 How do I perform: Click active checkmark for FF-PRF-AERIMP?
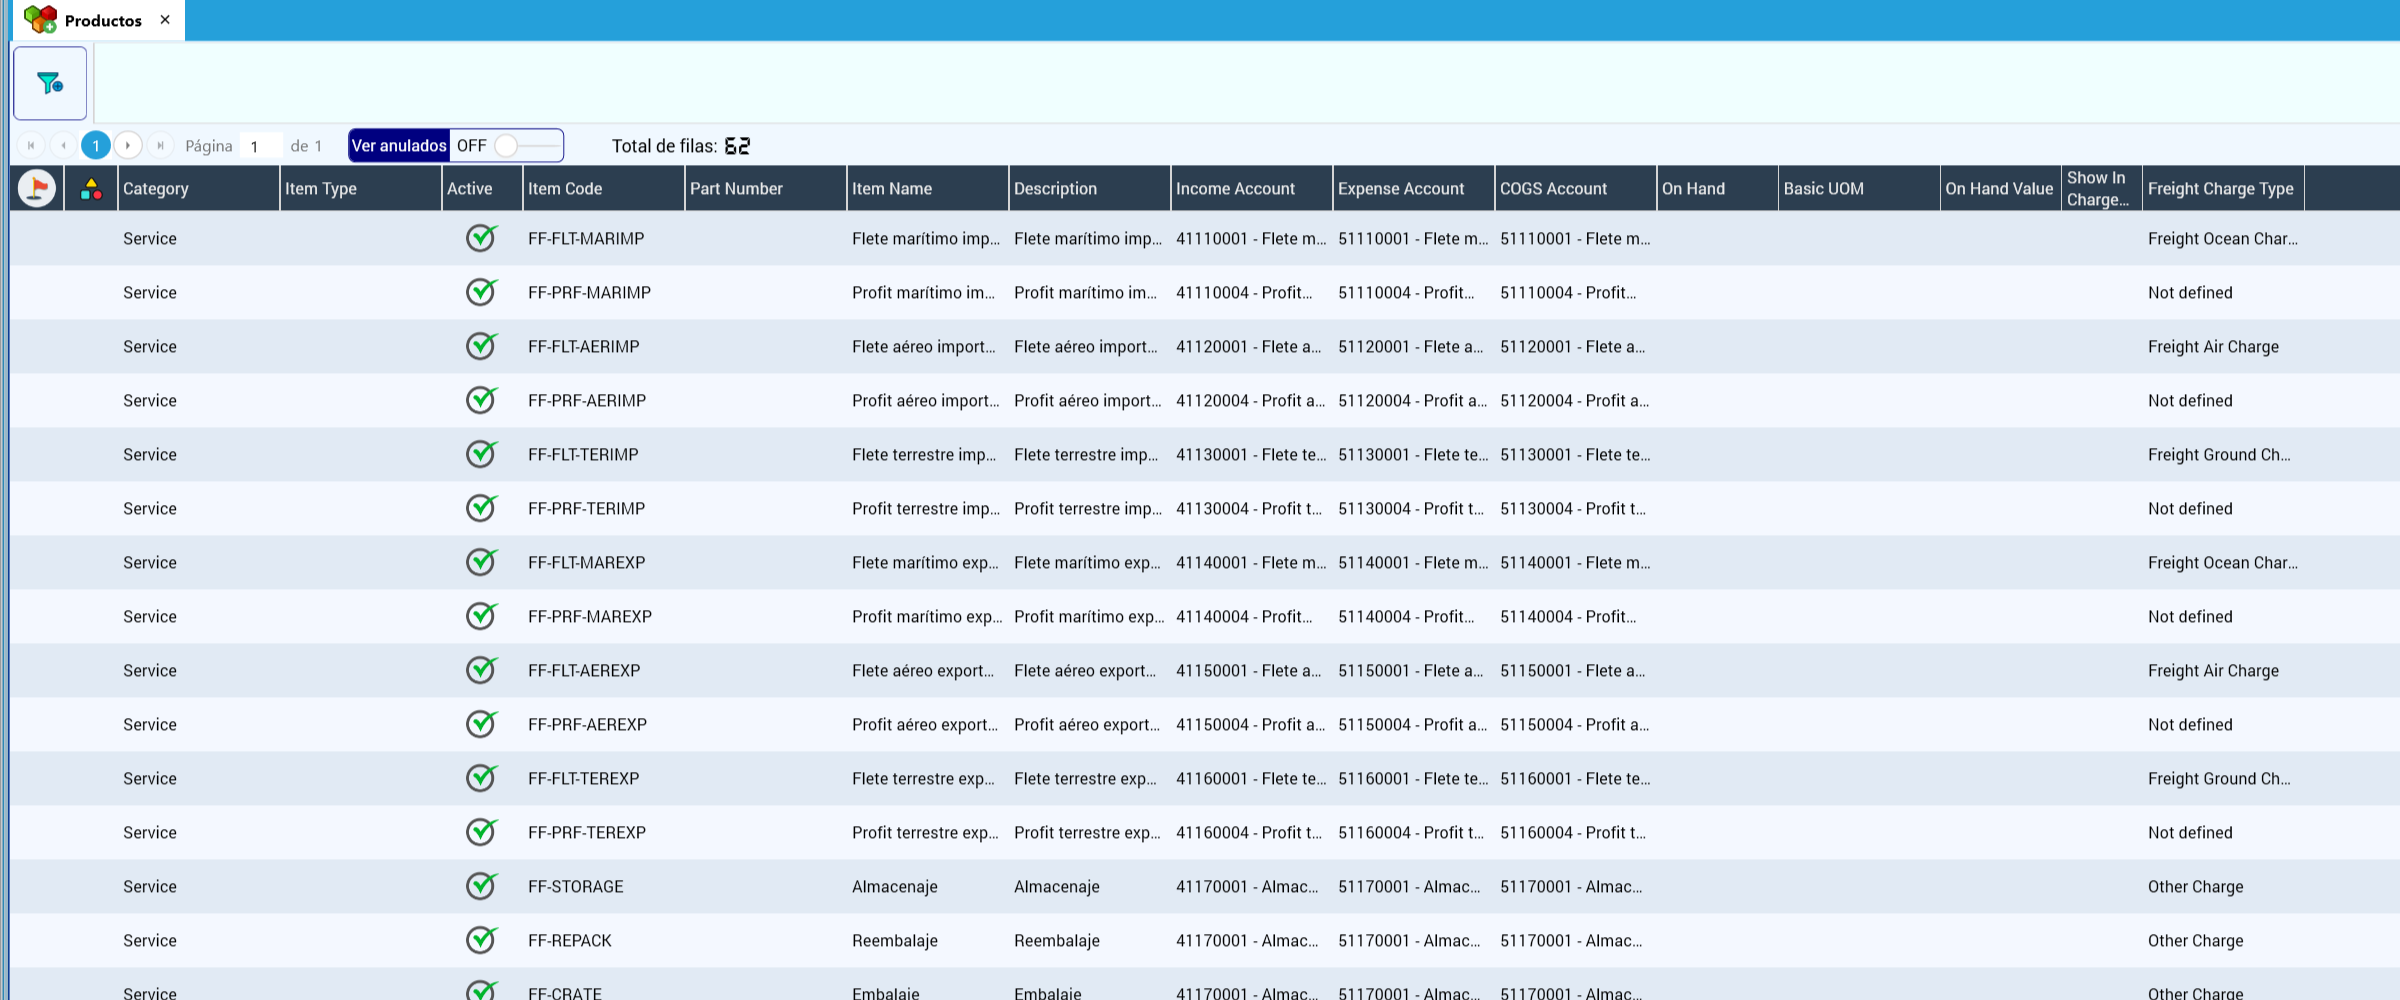point(482,400)
